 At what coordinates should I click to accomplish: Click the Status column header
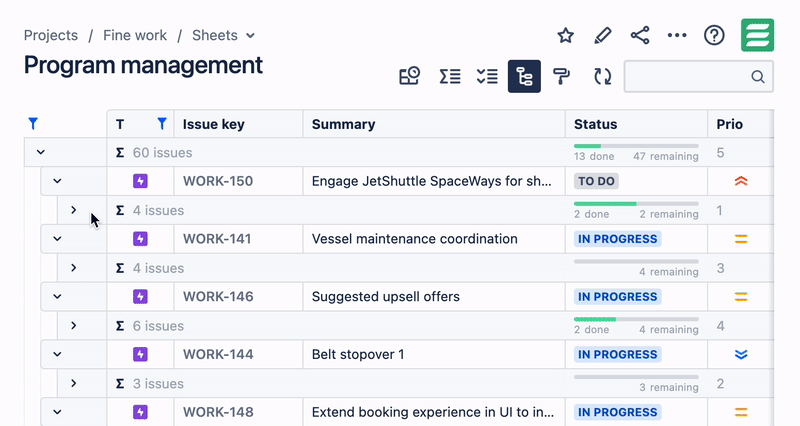(595, 124)
